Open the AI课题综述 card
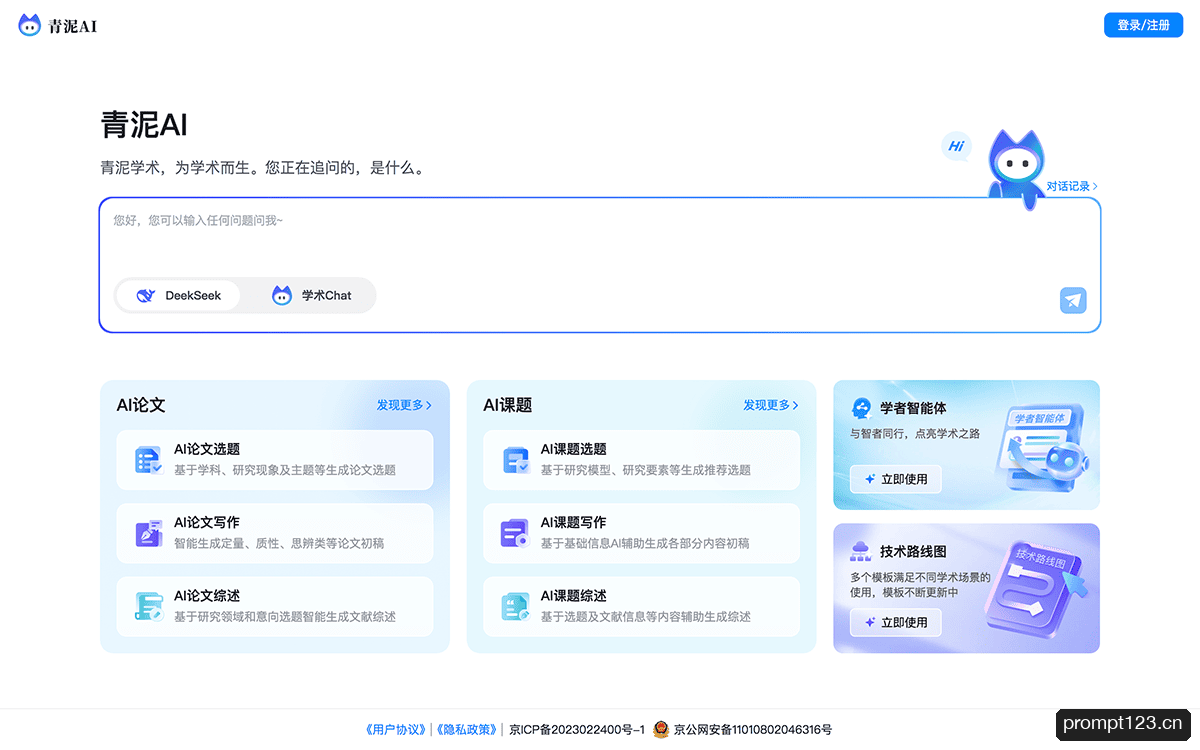The height and width of the screenshot is (750, 1200). 641,606
